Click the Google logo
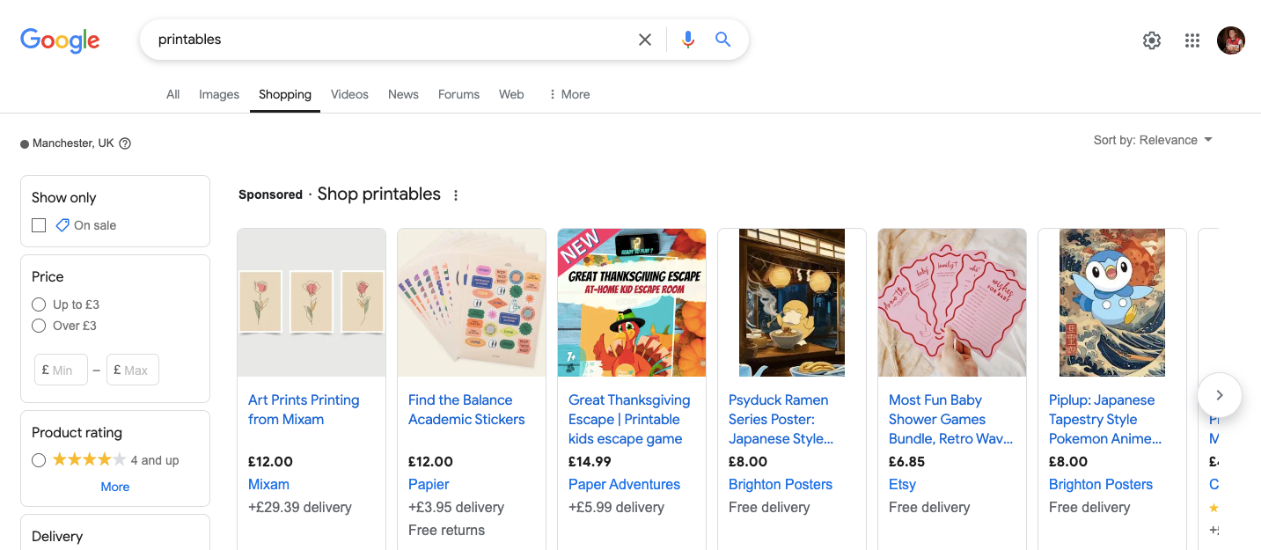 click(x=60, y=40)
